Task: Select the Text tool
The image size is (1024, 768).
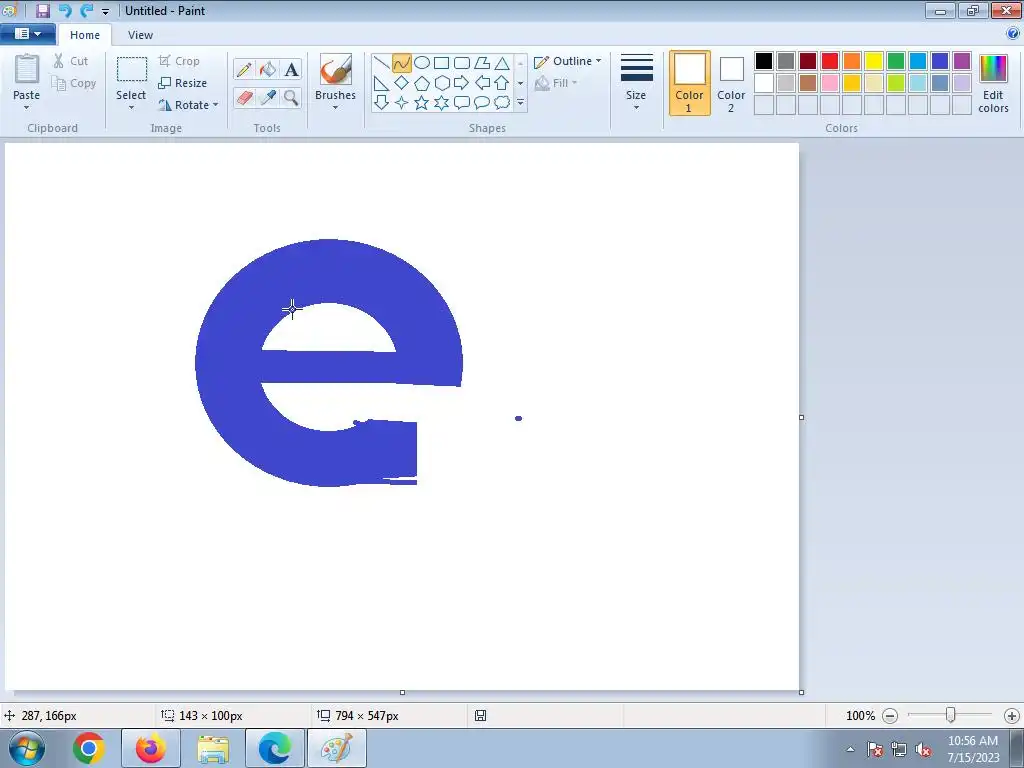Action: pyautogui.click(x=291, y=69)
